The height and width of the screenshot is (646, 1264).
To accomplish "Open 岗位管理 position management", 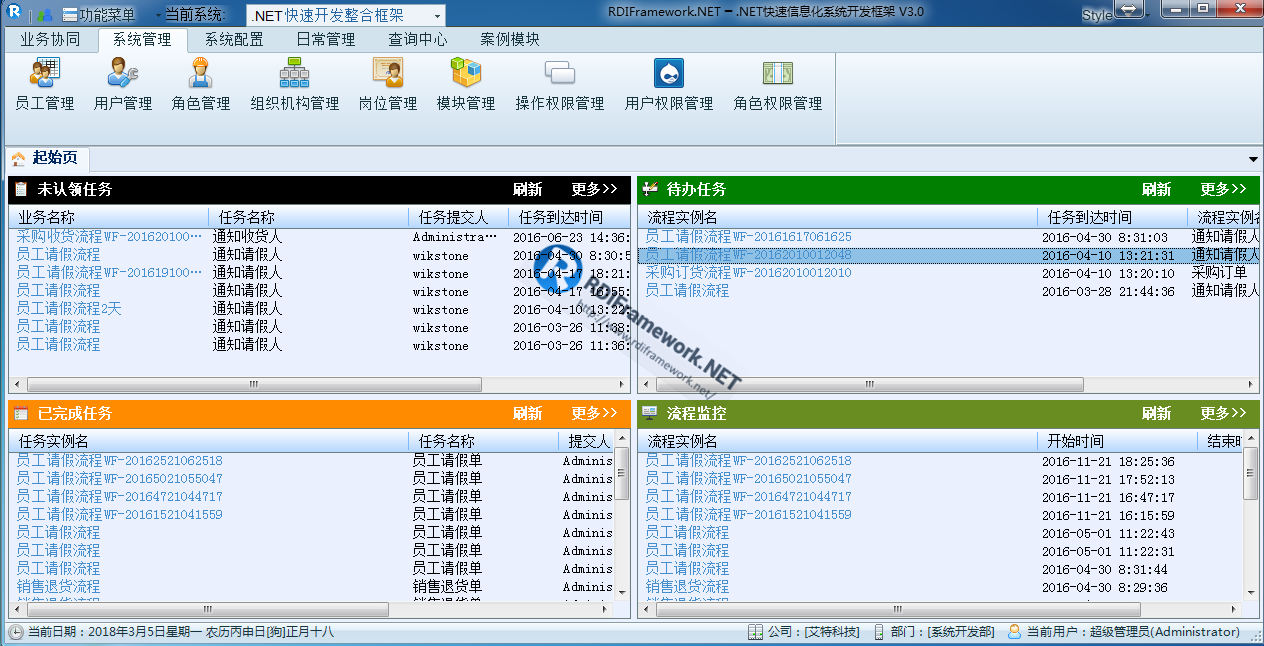I will 387,84.
